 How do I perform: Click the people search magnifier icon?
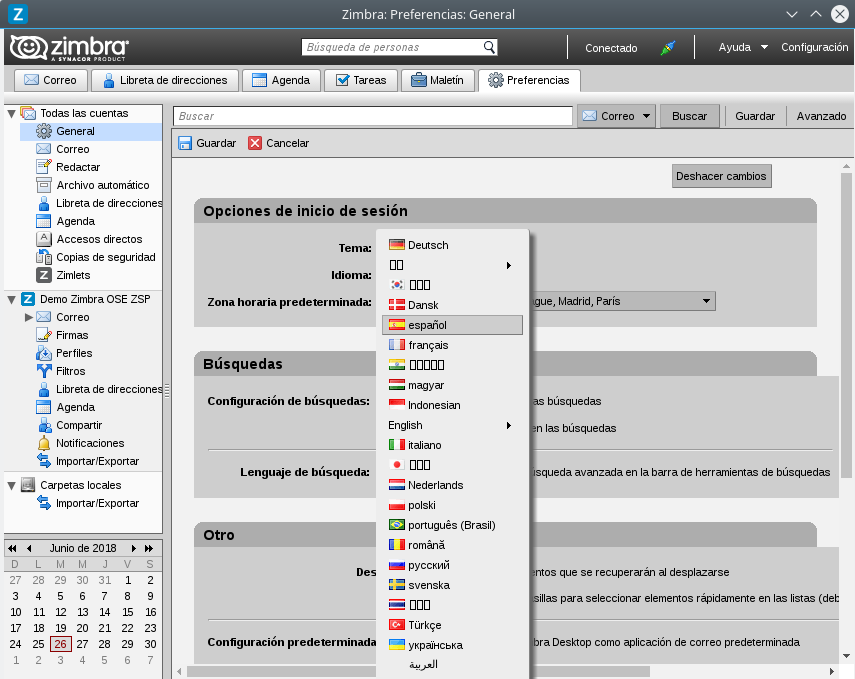489,47
